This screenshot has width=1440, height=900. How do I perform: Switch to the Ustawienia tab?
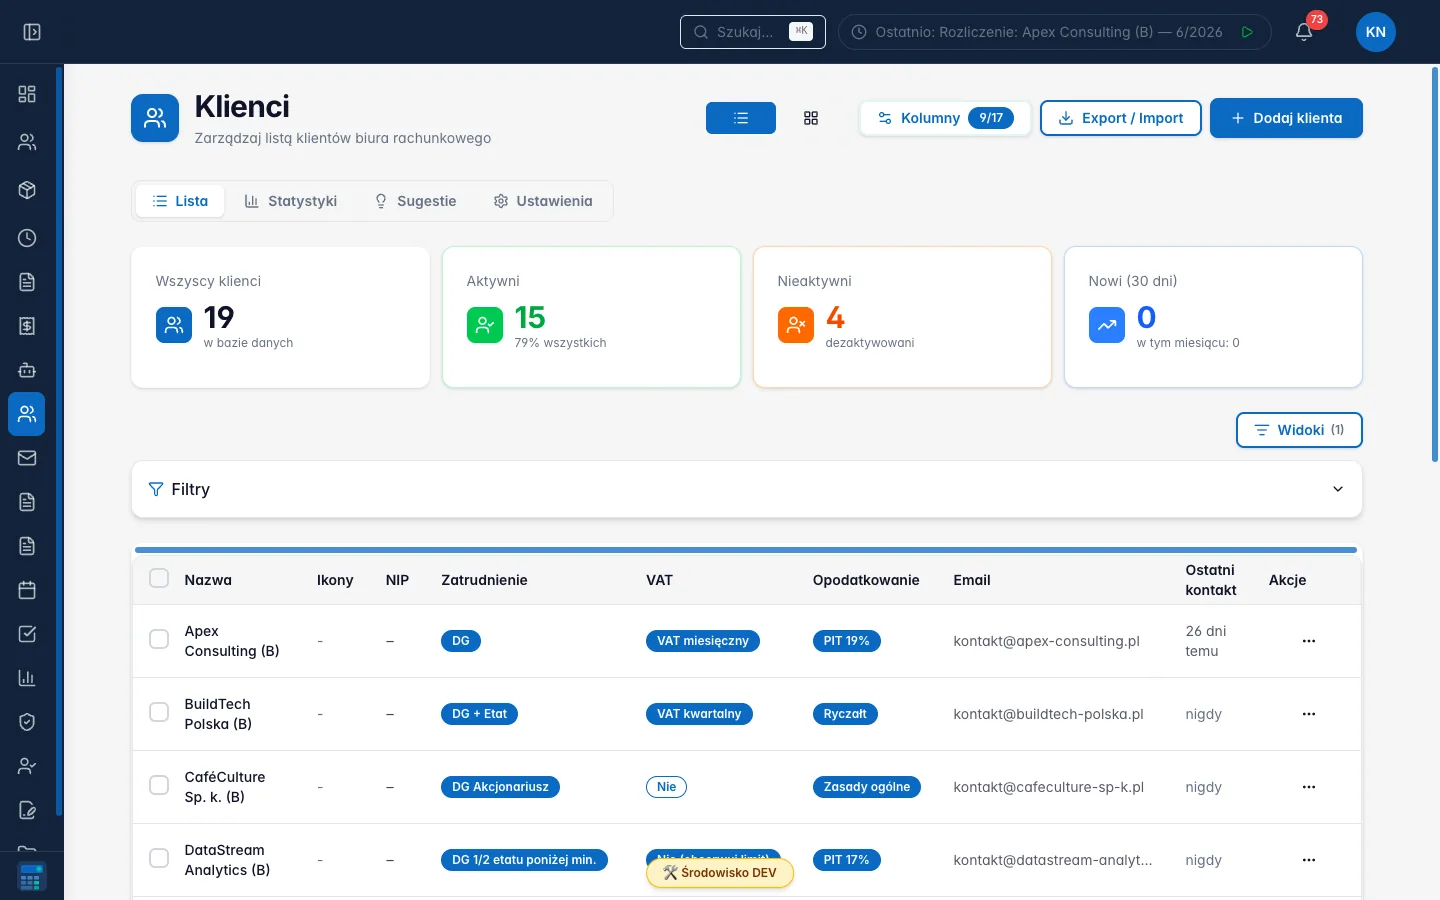(543, 201)
